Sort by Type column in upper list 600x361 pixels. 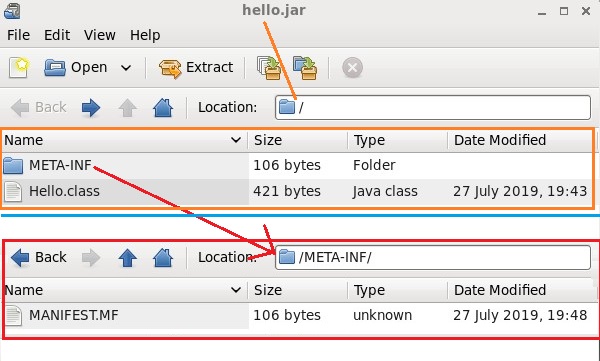(398, 140)
